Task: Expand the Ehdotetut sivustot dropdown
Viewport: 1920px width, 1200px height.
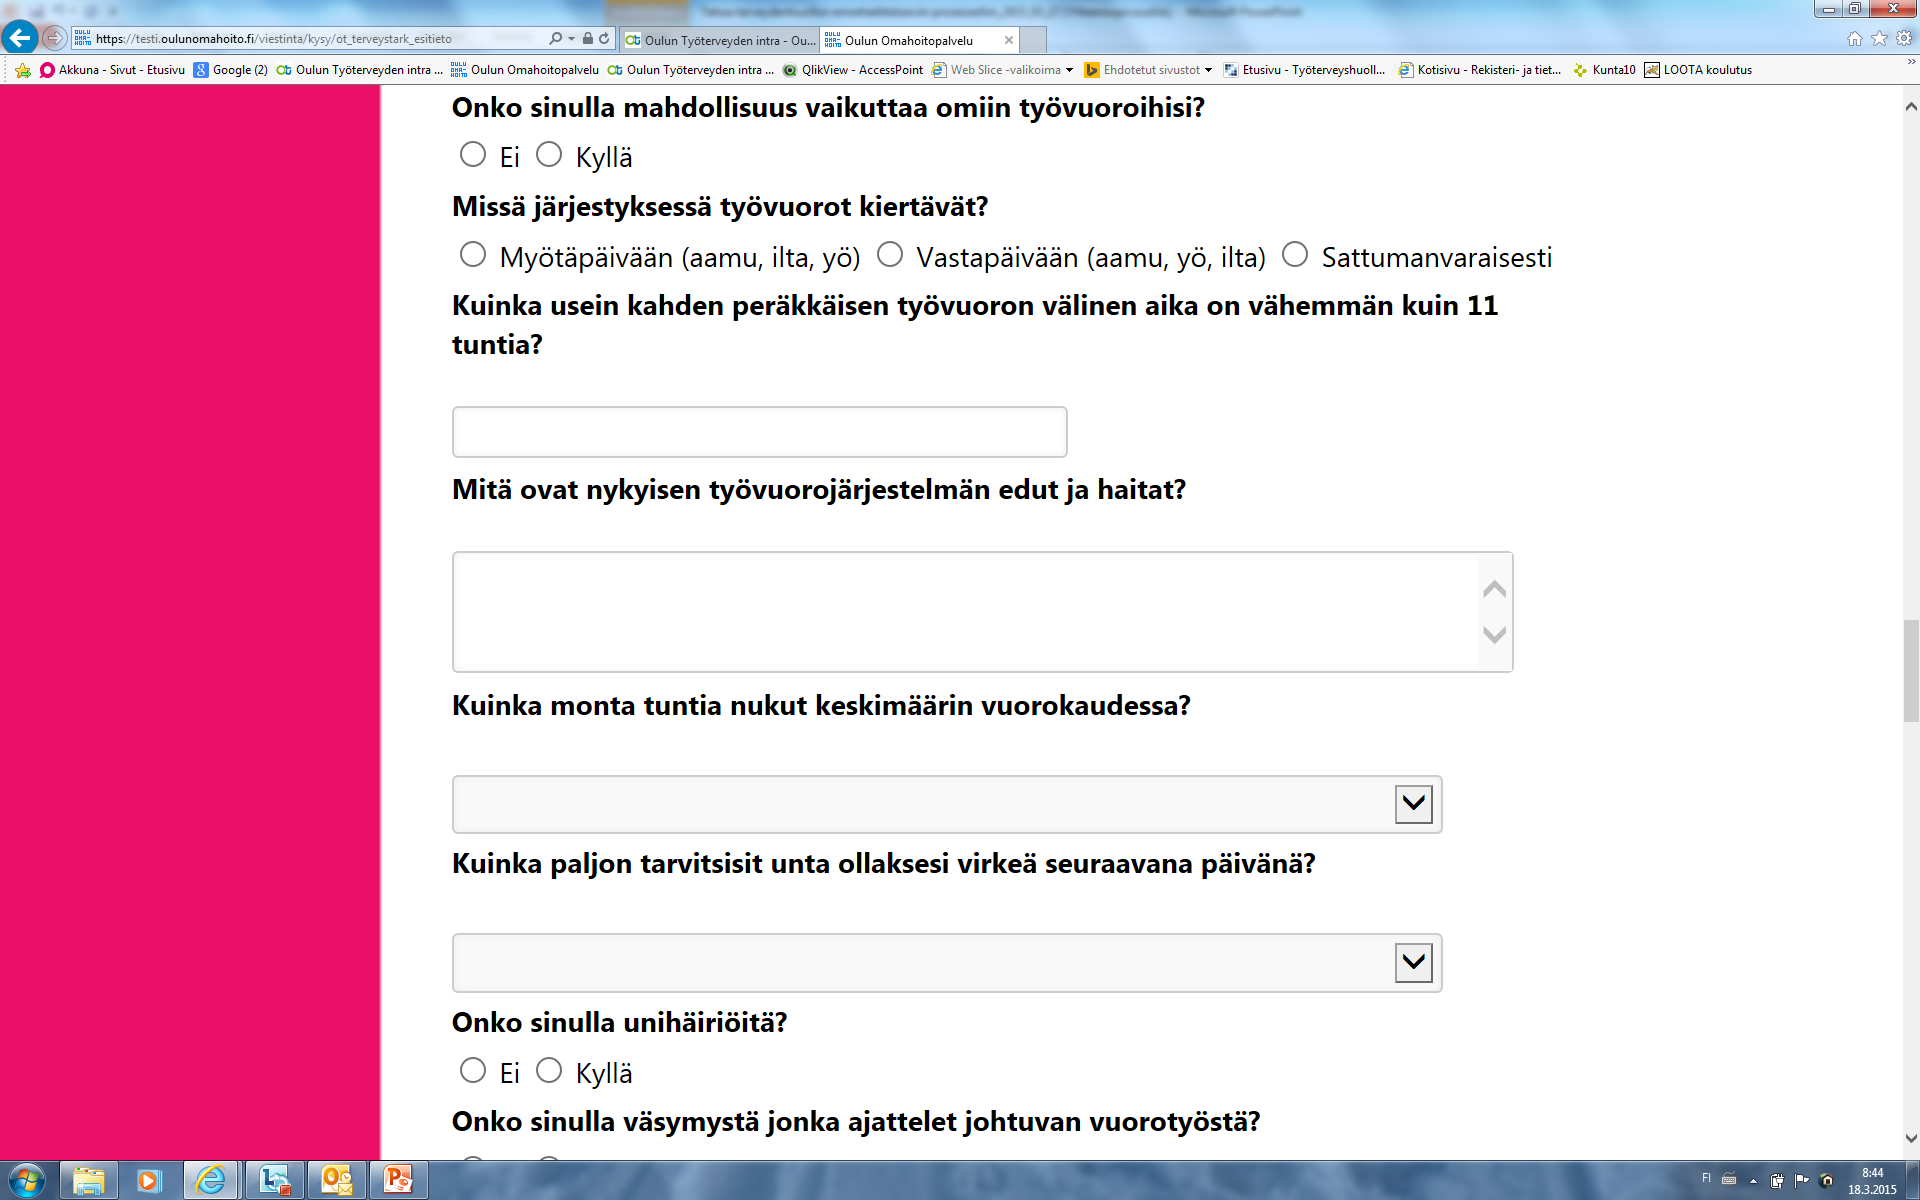Action: click(x=1208, y=70)
